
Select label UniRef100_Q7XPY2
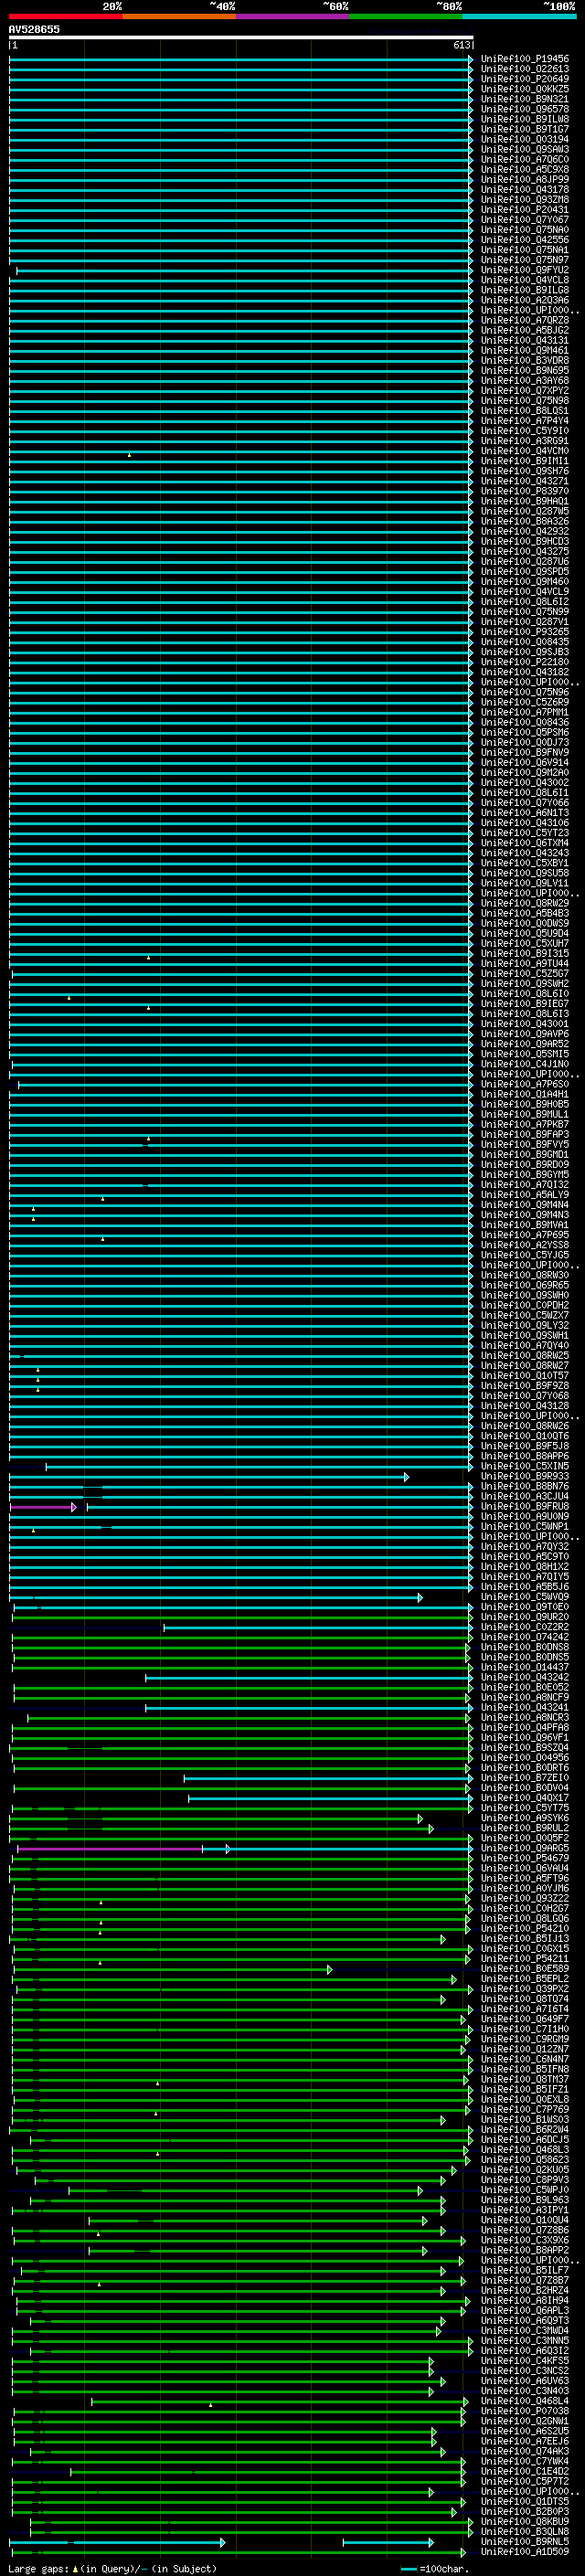pyautogui.click(x=524, y=390)
